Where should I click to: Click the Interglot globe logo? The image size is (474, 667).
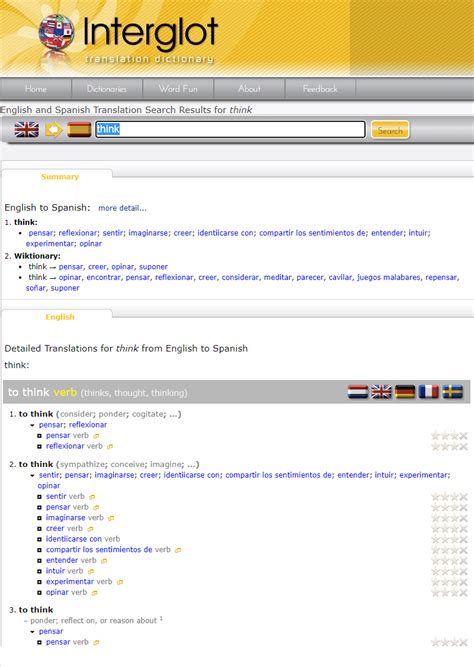pyautogui.click(x=57, y=34)
